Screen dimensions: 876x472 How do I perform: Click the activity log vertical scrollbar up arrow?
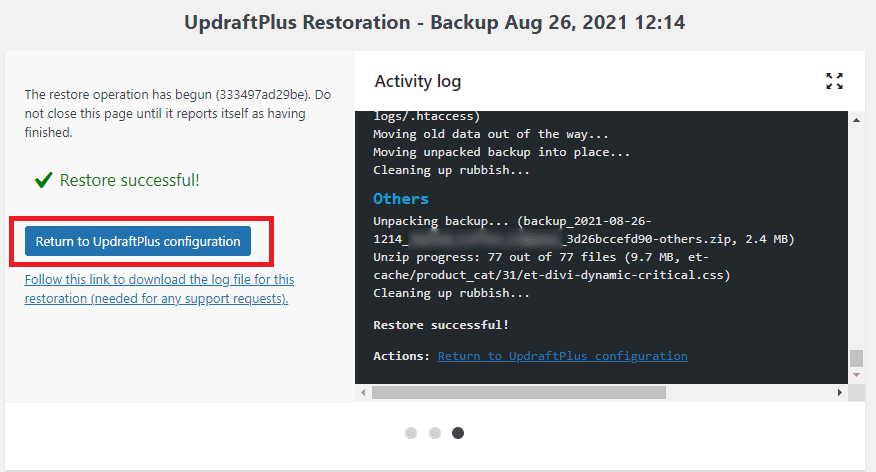[x=856, y=120]
